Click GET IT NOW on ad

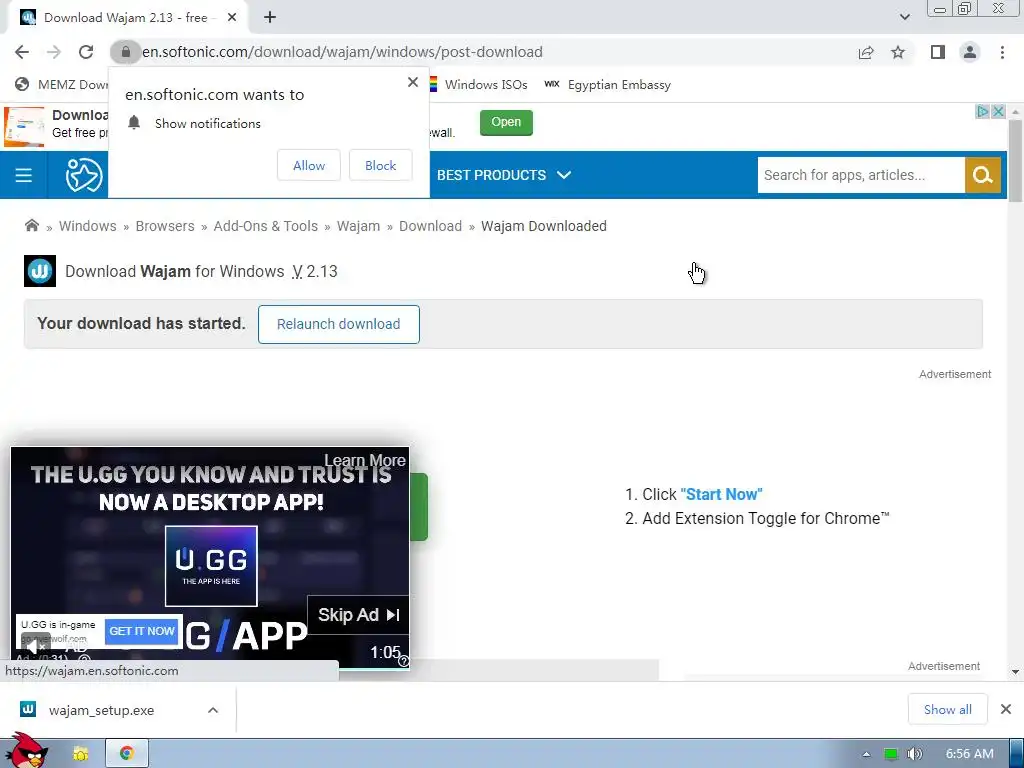point(142,631)
